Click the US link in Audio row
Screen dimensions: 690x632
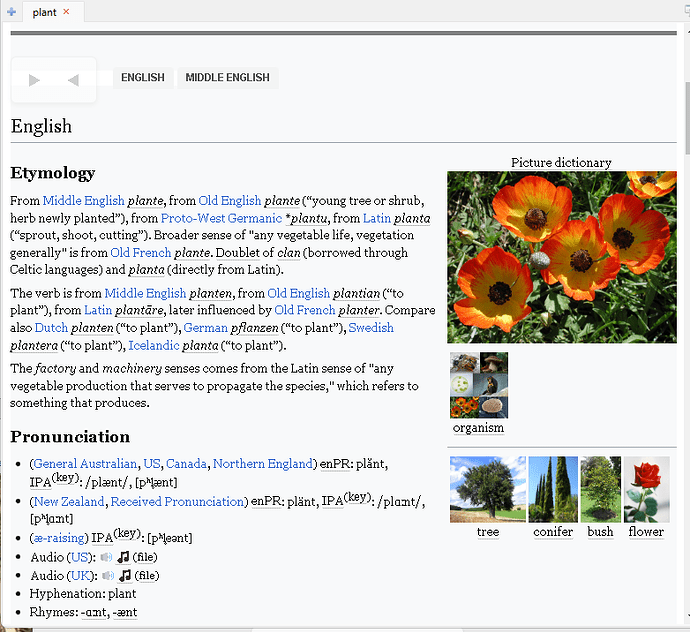pyautogui.click(x=80, y=558)
